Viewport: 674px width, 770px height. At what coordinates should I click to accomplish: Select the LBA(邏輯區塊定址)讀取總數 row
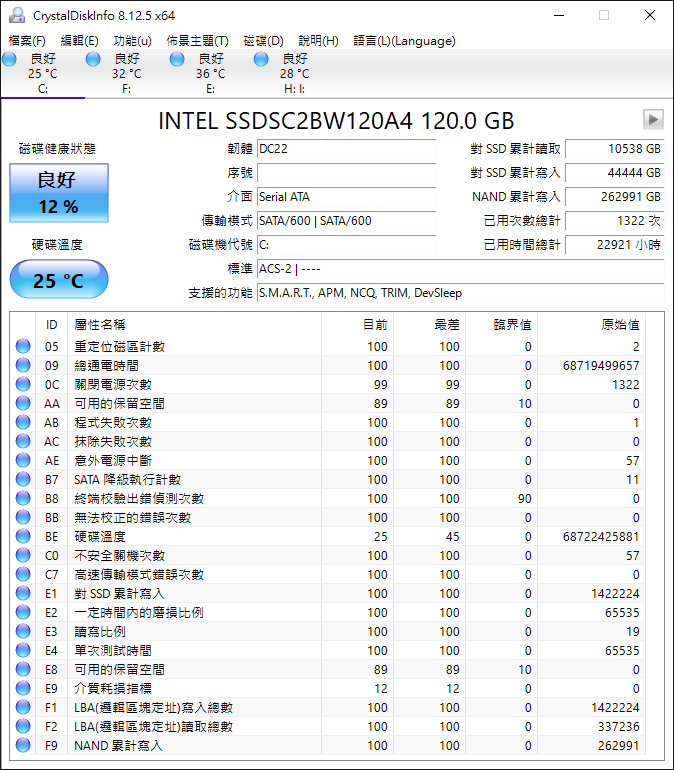(328, 726)
